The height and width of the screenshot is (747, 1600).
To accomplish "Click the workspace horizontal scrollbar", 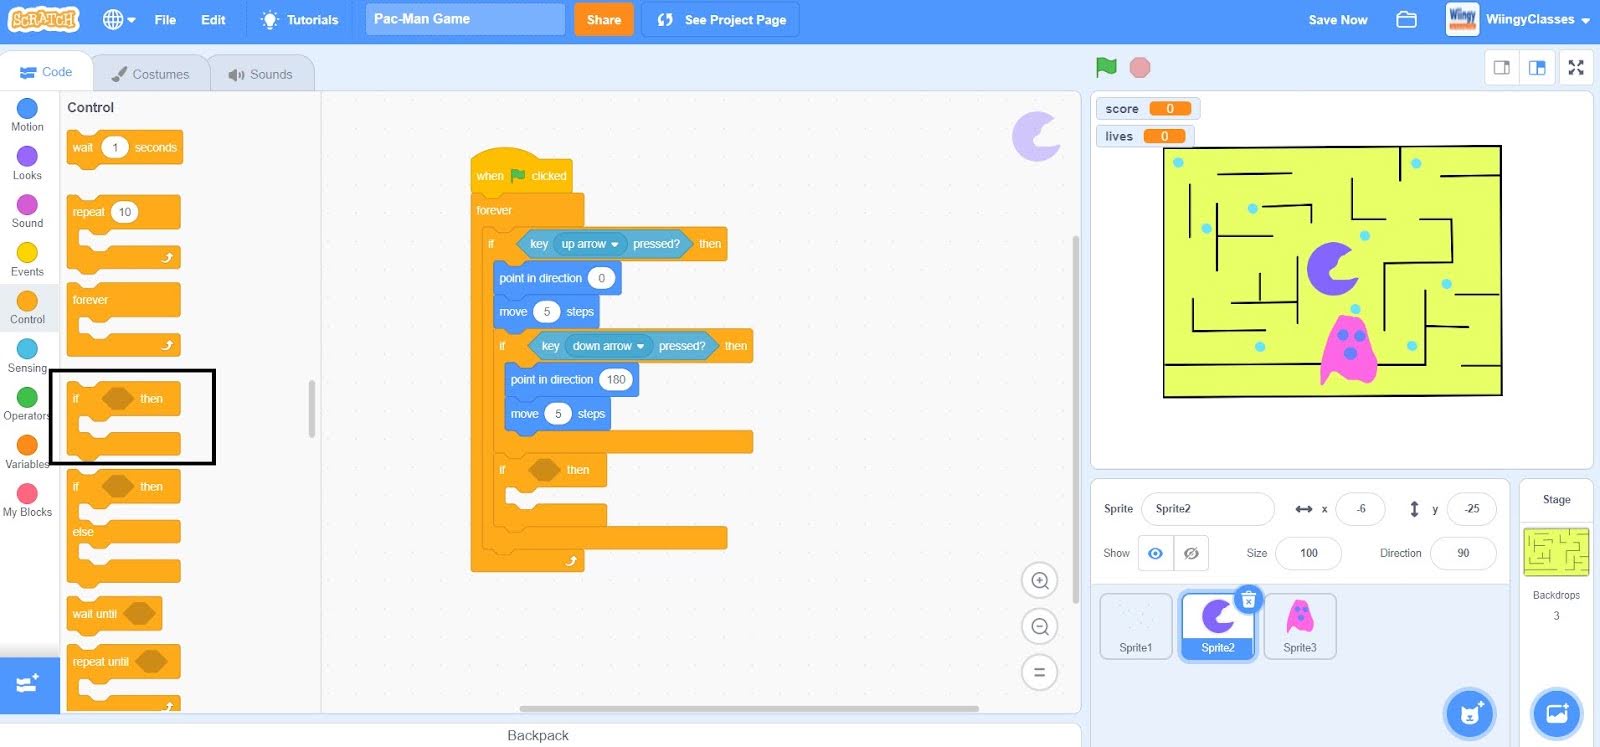I will pos(748,708).
